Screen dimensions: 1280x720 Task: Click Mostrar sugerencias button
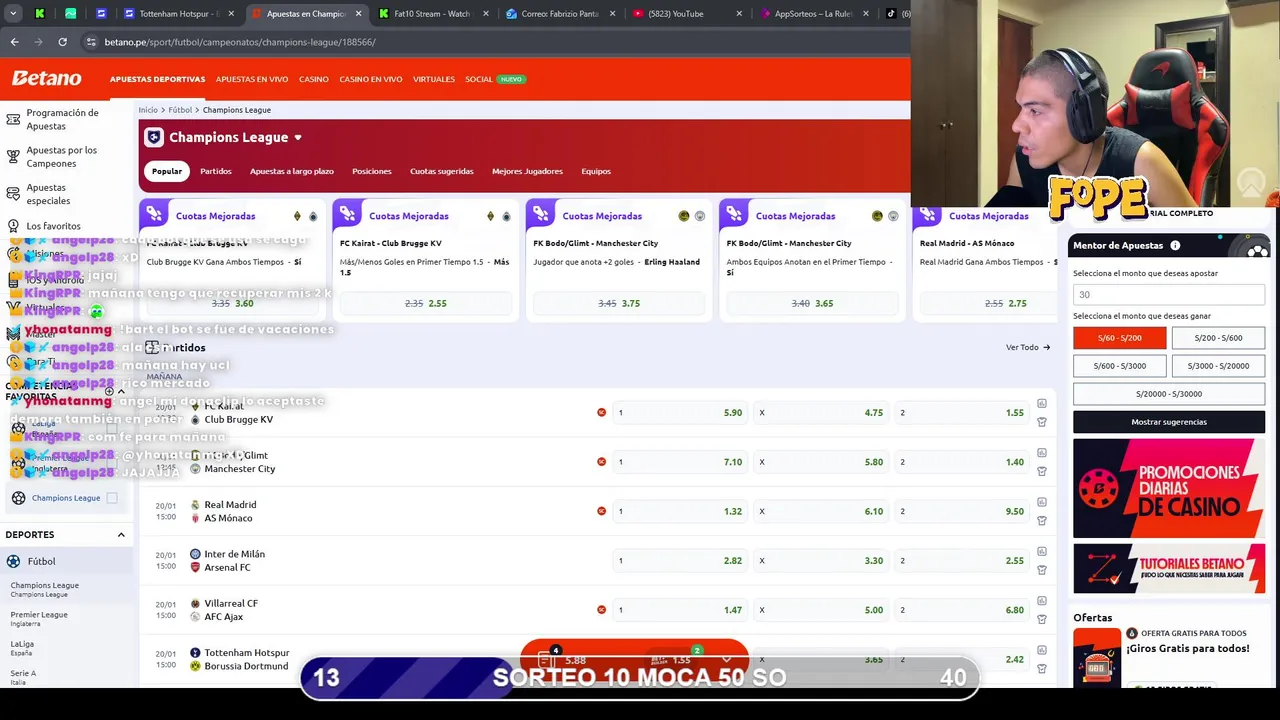click(x=1169, y=422)
